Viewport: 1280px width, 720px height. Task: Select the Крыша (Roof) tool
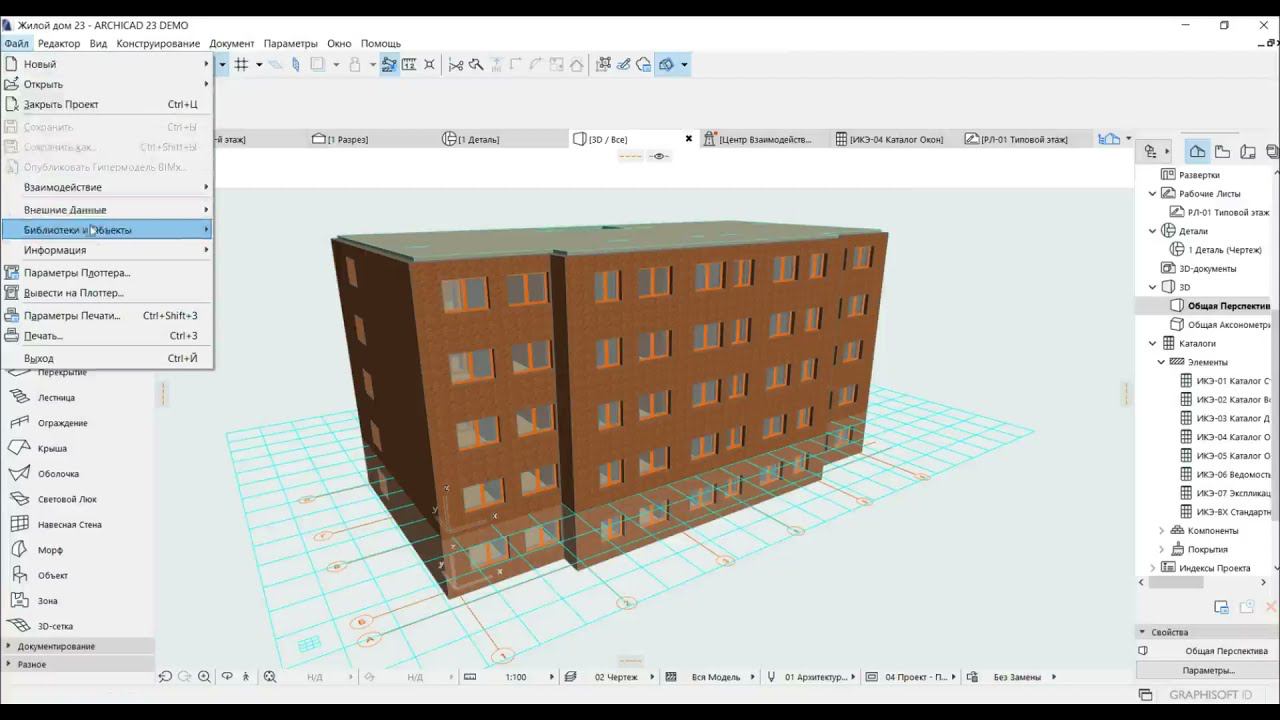coord(51,448)
